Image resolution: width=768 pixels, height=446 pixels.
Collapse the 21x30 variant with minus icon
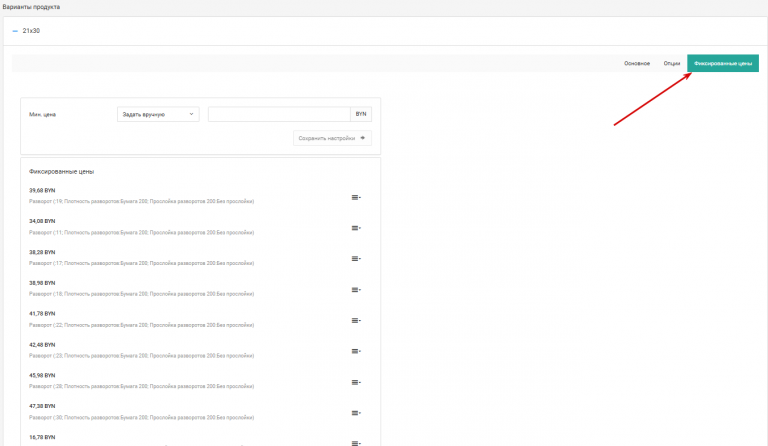click(15, 31)
